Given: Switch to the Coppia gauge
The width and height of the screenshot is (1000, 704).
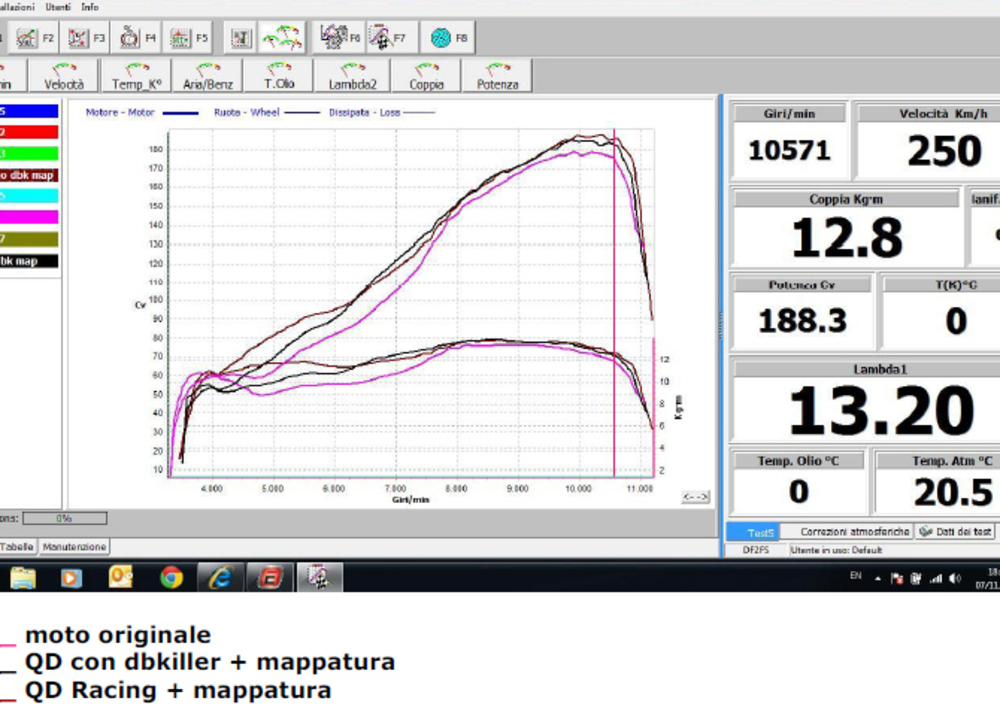Looking at the screenshot, I should 427,77.
